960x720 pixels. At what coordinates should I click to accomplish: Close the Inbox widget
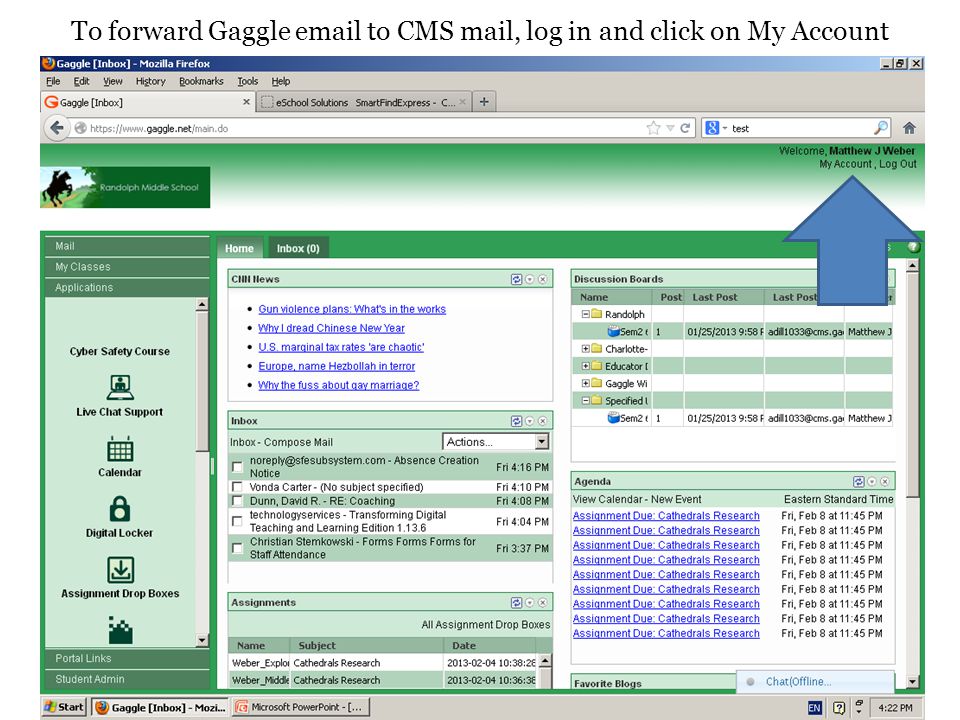[x=542, y=421]
